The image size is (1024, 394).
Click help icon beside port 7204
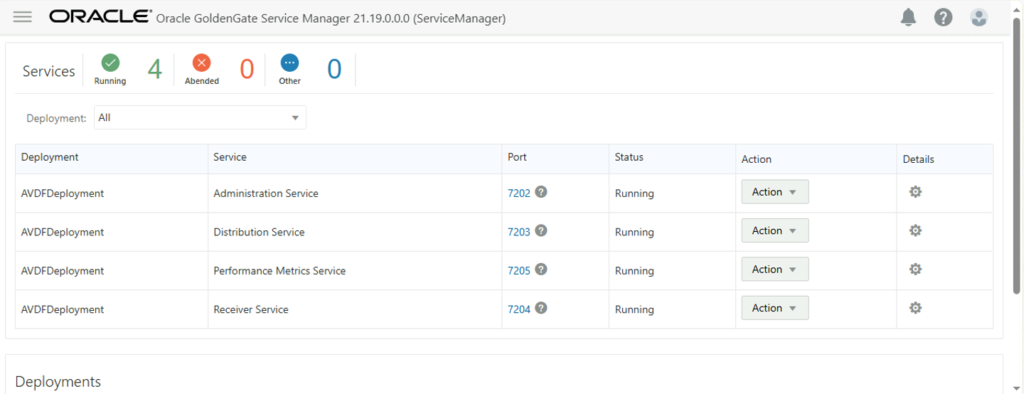click(x=541, y=308)
